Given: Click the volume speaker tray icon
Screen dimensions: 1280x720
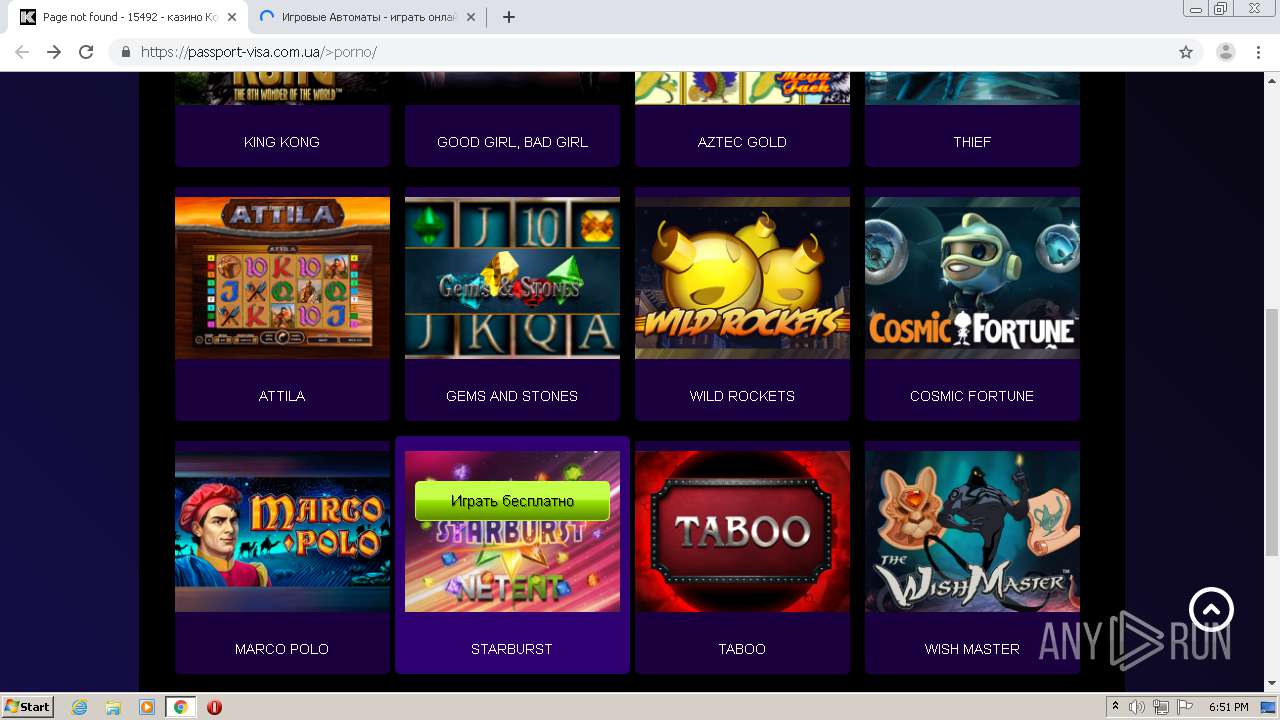Looking at the screenshot, I should point(1138,707).
